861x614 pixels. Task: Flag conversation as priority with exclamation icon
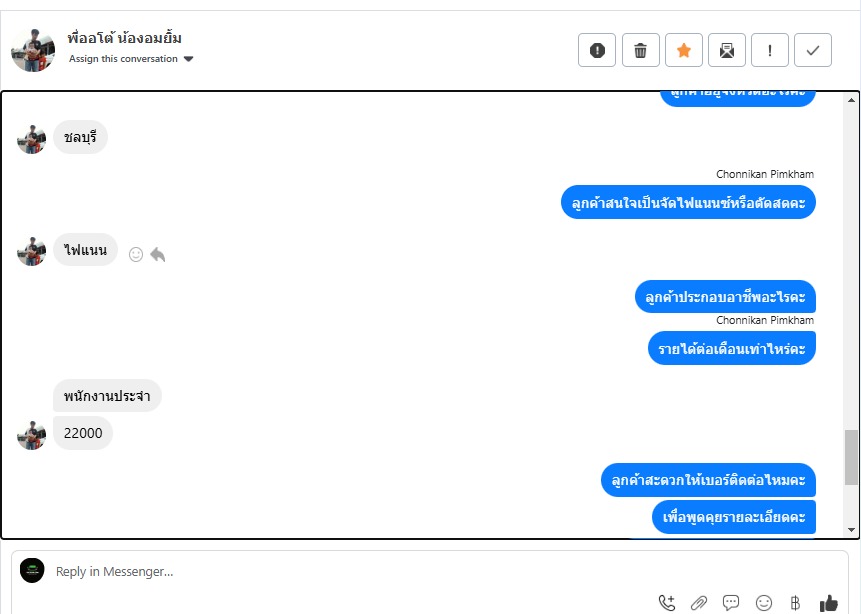click(x=770, y=51)
